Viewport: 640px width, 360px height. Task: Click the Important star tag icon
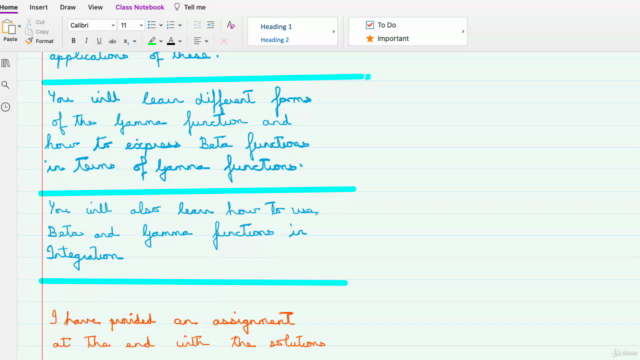coord(370,38)
